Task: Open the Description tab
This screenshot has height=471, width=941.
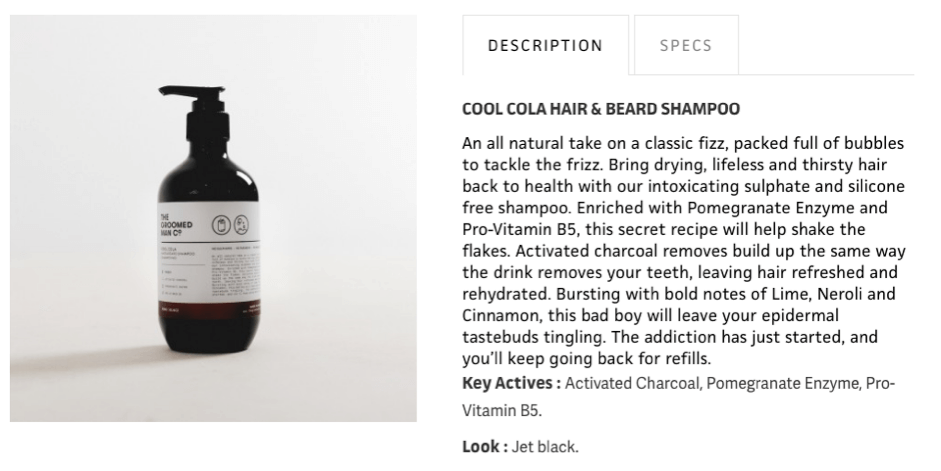Action: pyautogui.click(x=545, y=46)
